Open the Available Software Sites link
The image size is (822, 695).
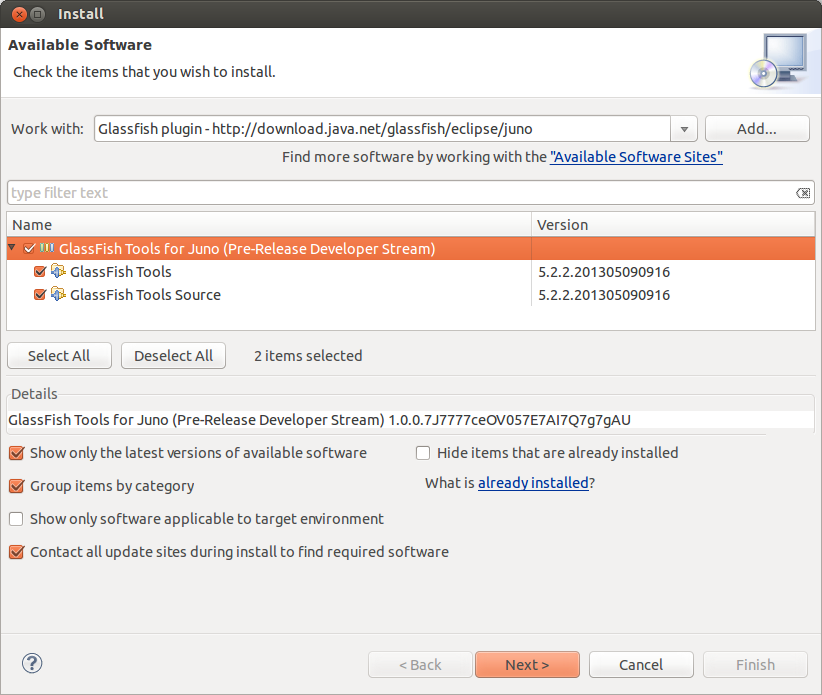click(x=636, y=157)
